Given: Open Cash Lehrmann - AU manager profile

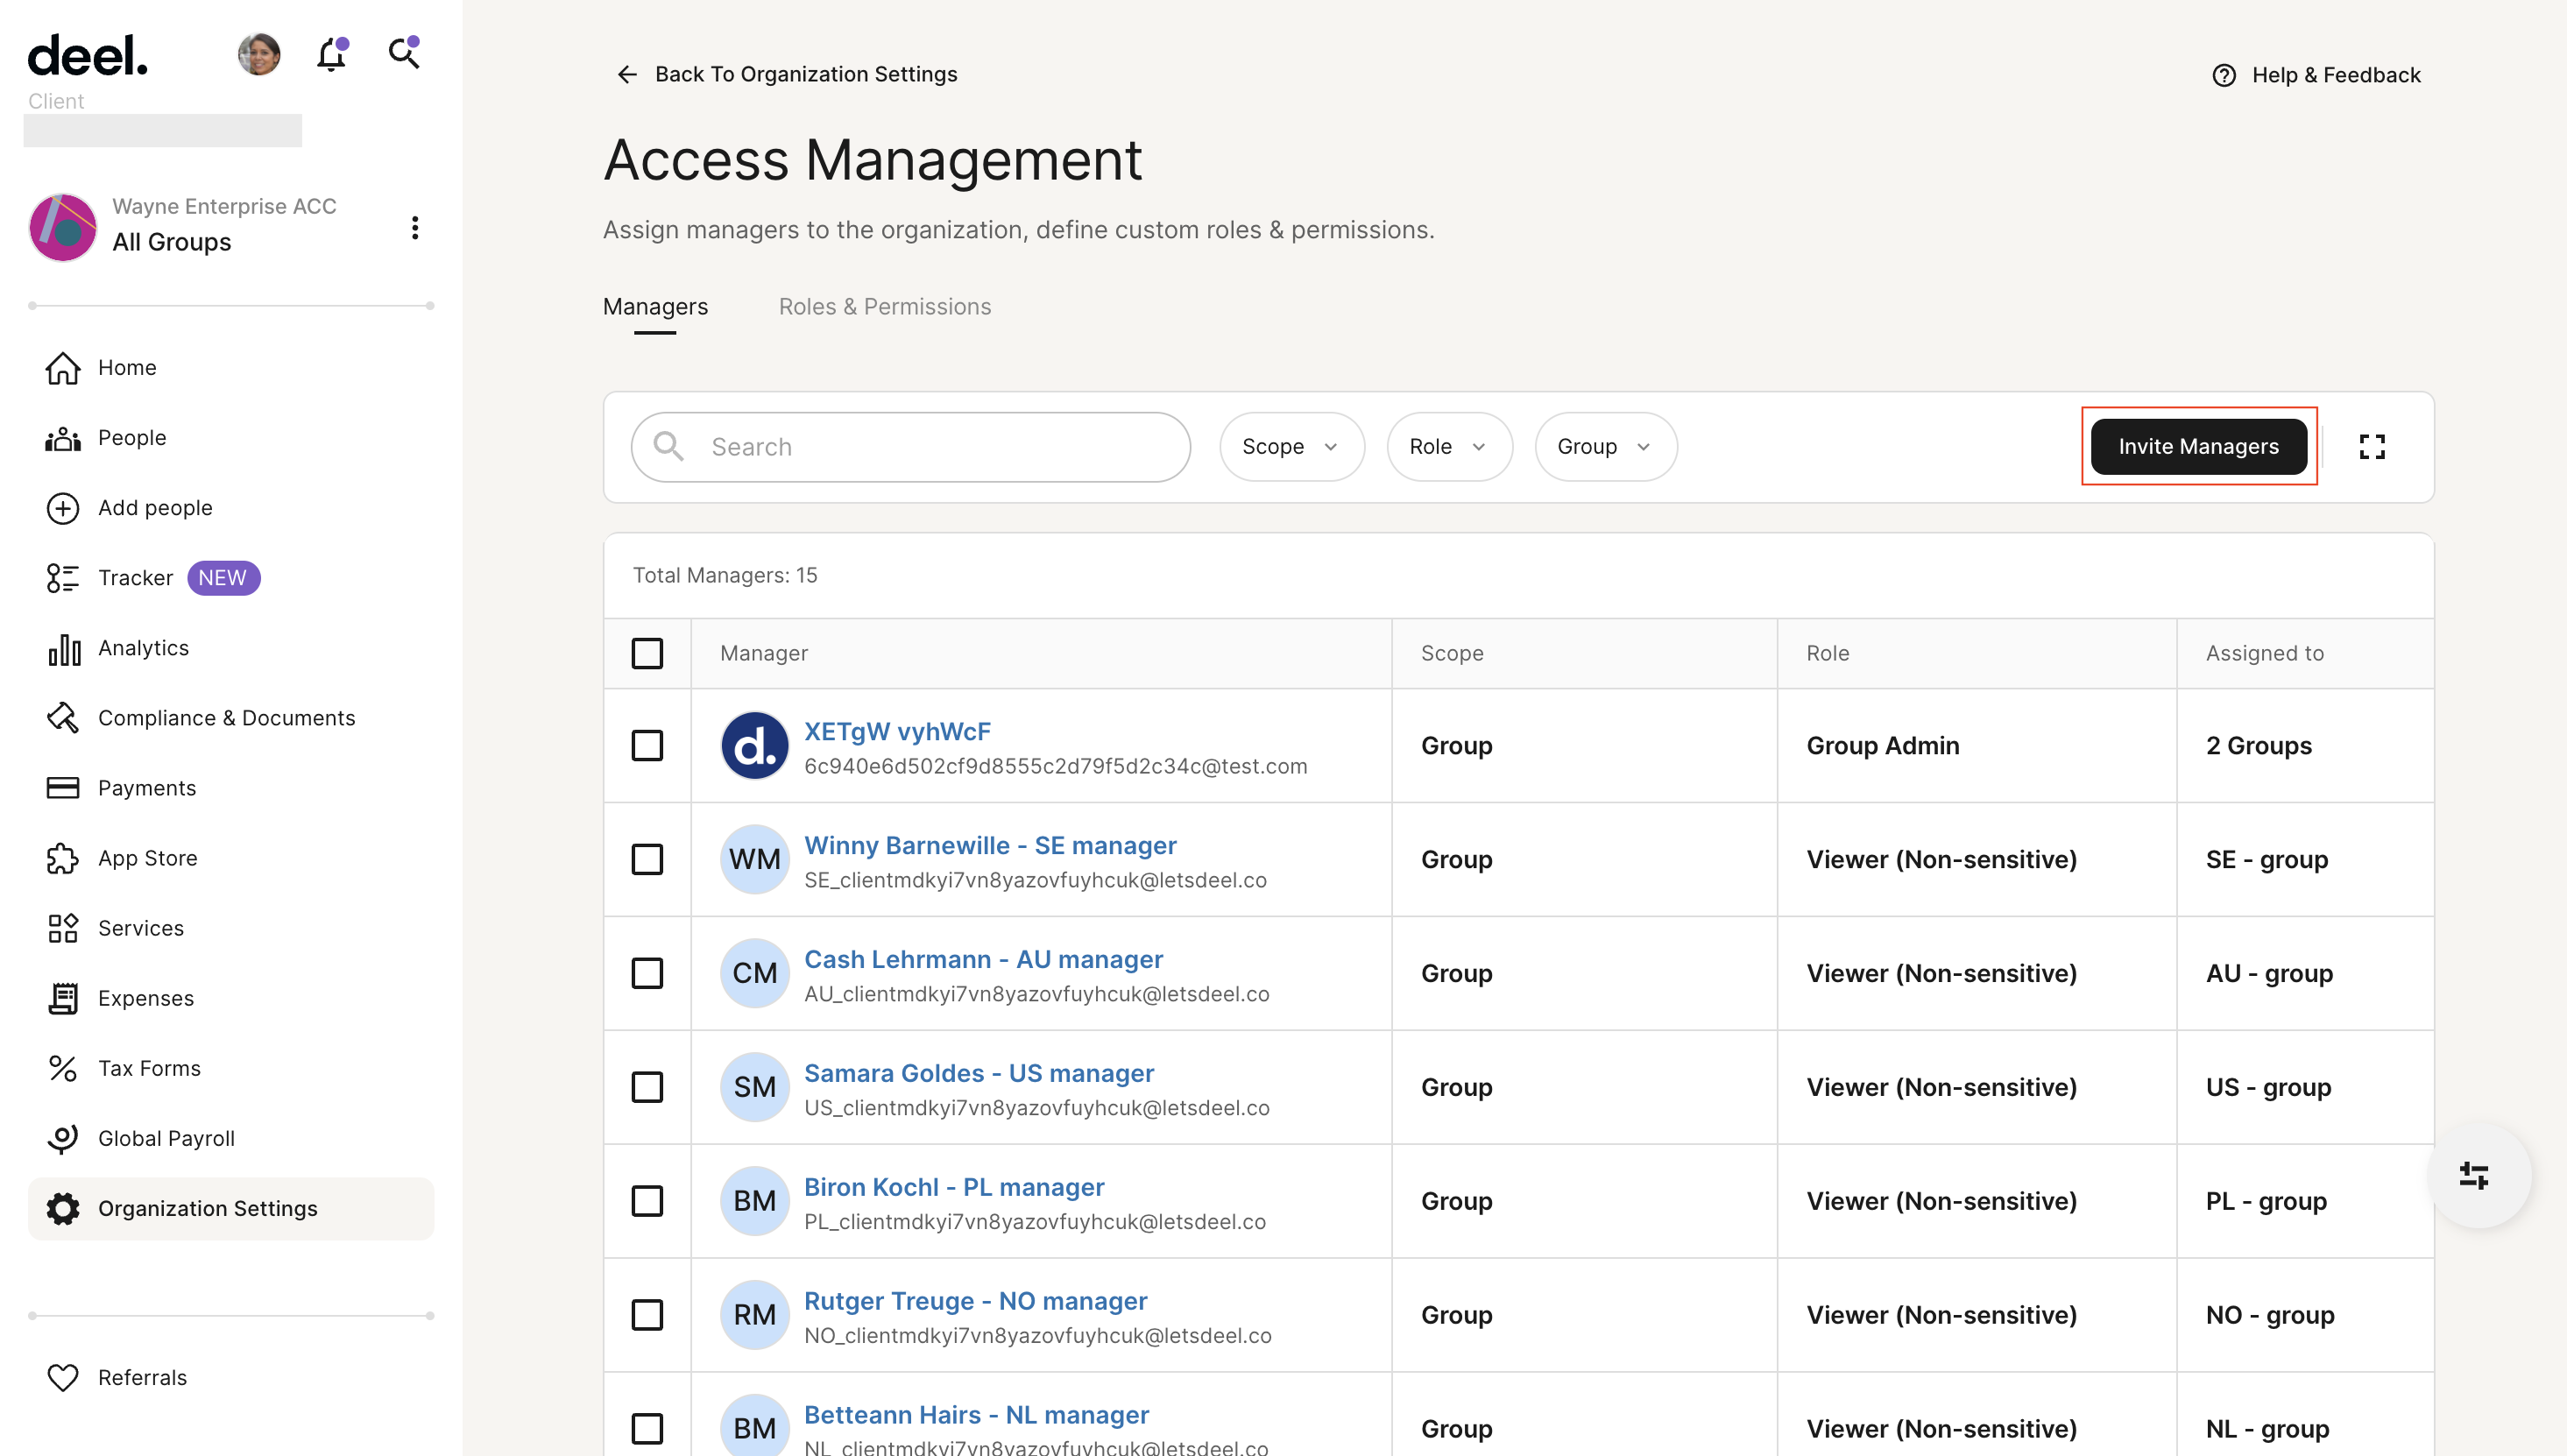Looking at the screenshot, I should 983,958.
